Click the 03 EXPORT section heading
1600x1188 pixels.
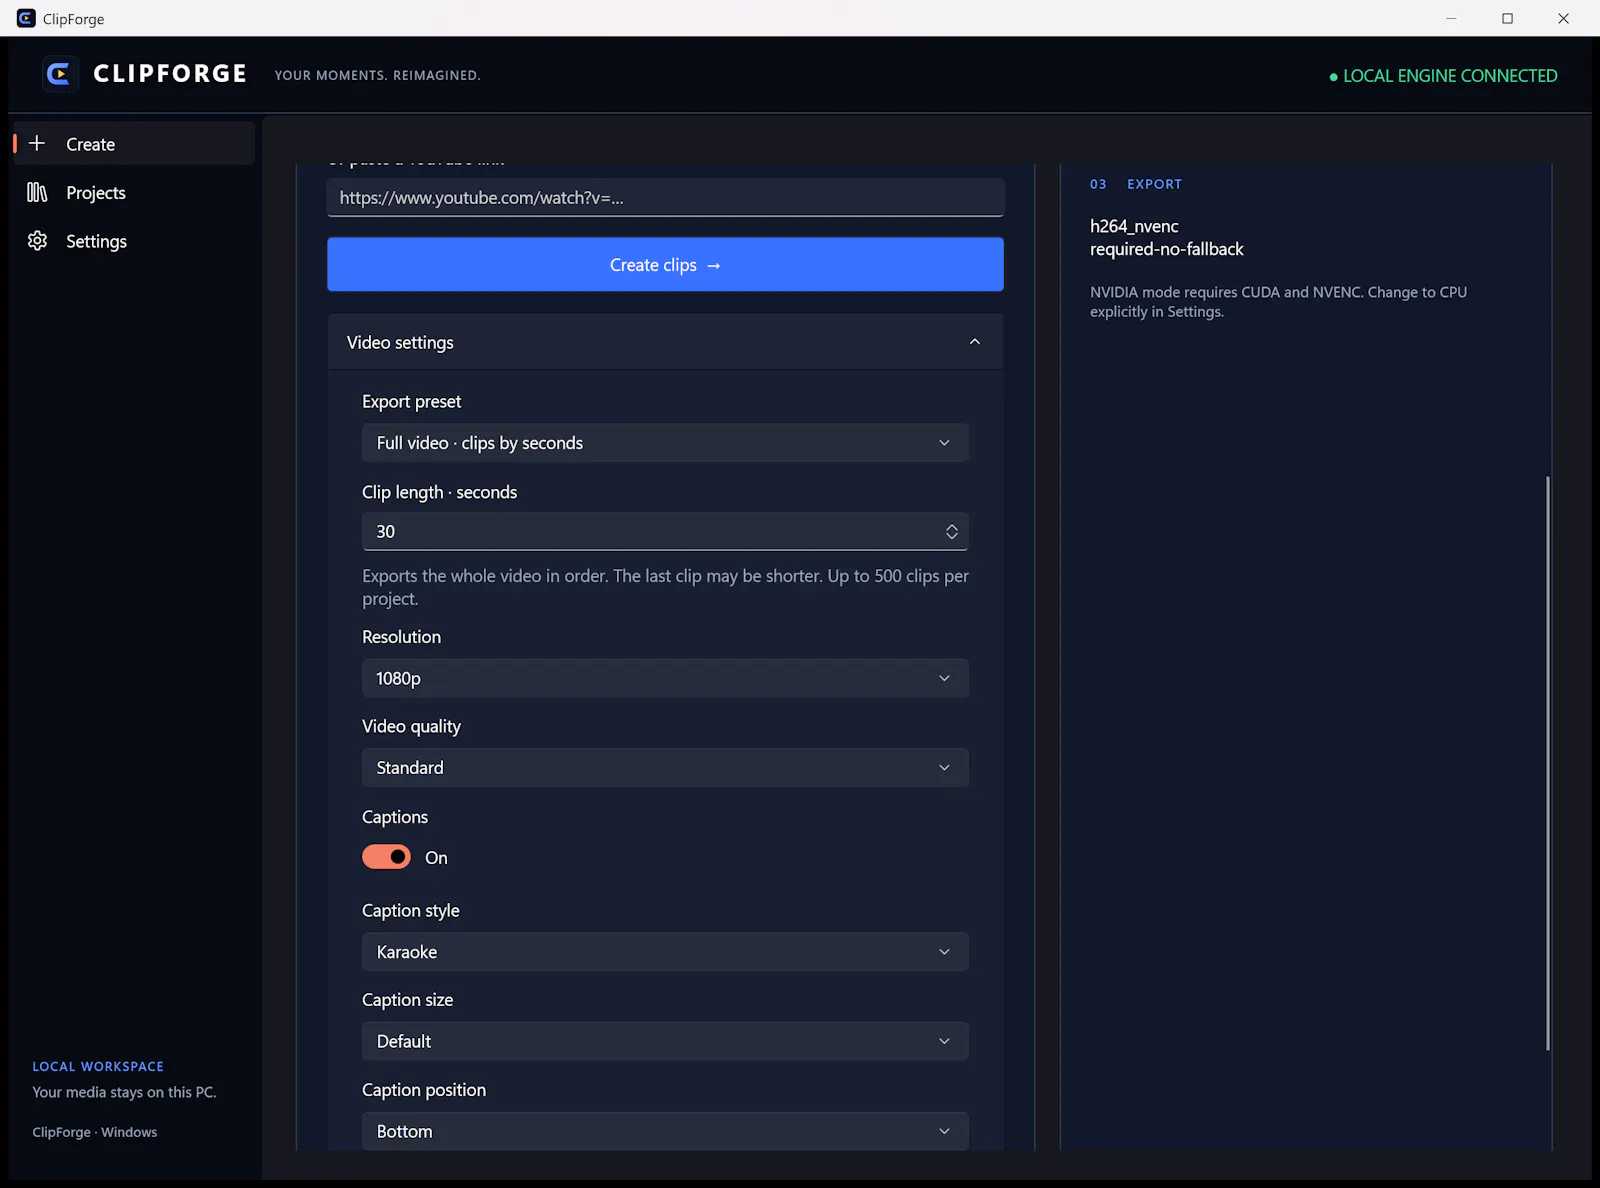click(1136, 184)
